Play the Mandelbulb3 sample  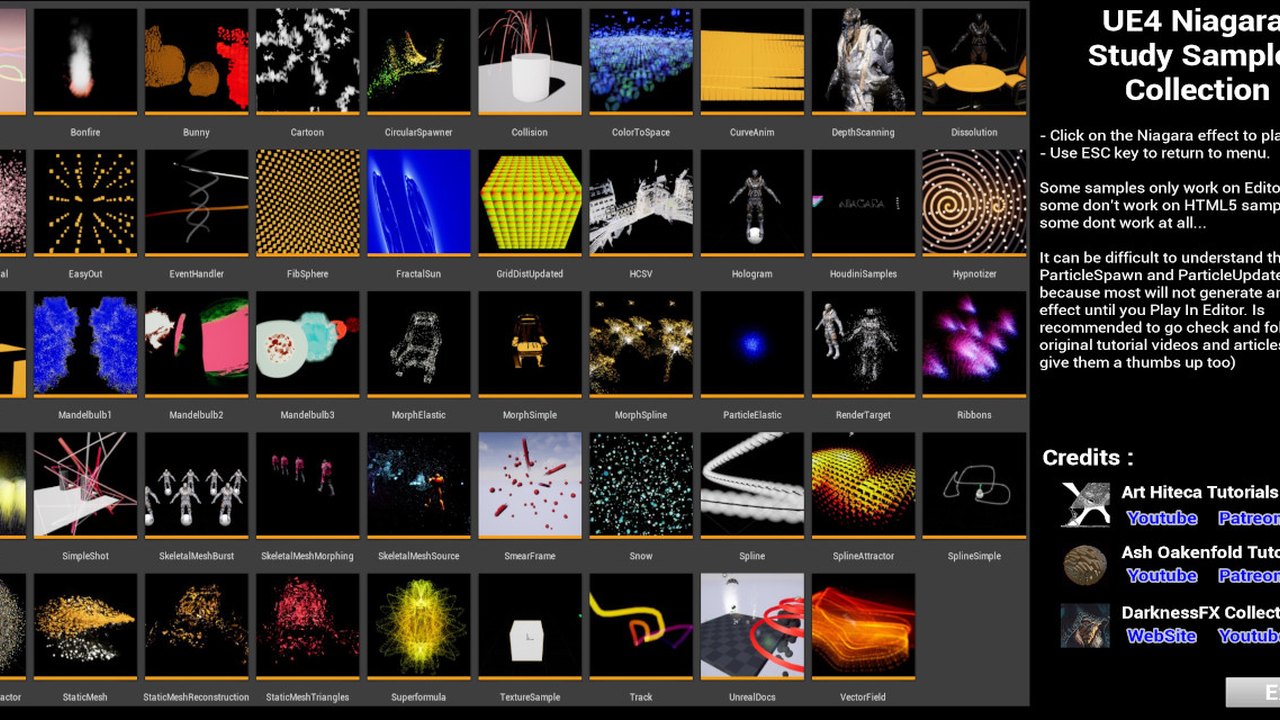(307, 344)
